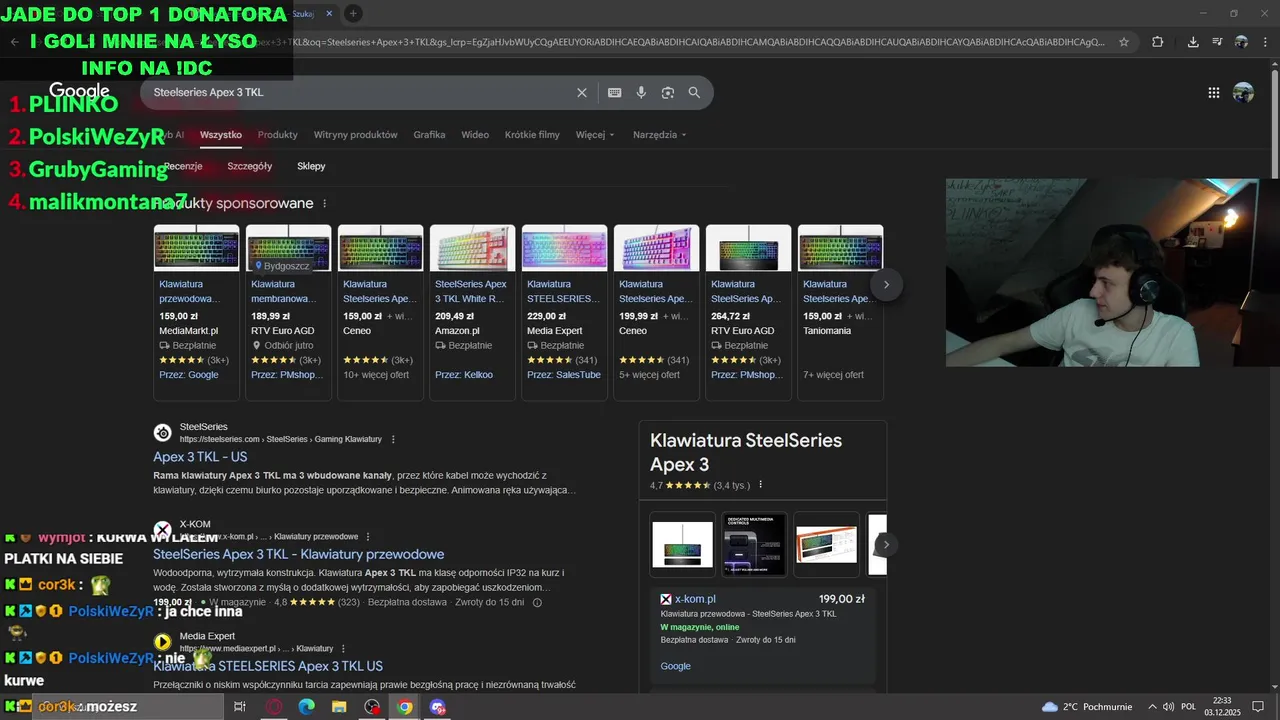The height and width of the screenshot is (720, 1280).
Task: Open the volume control in tray
Action: [x=1169, y=707]
